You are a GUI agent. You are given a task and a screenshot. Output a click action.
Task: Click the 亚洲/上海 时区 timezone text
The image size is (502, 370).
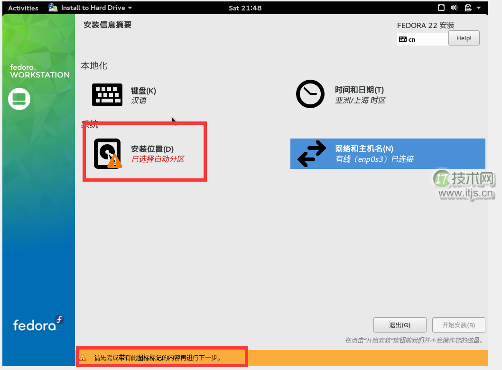point(360,100)
